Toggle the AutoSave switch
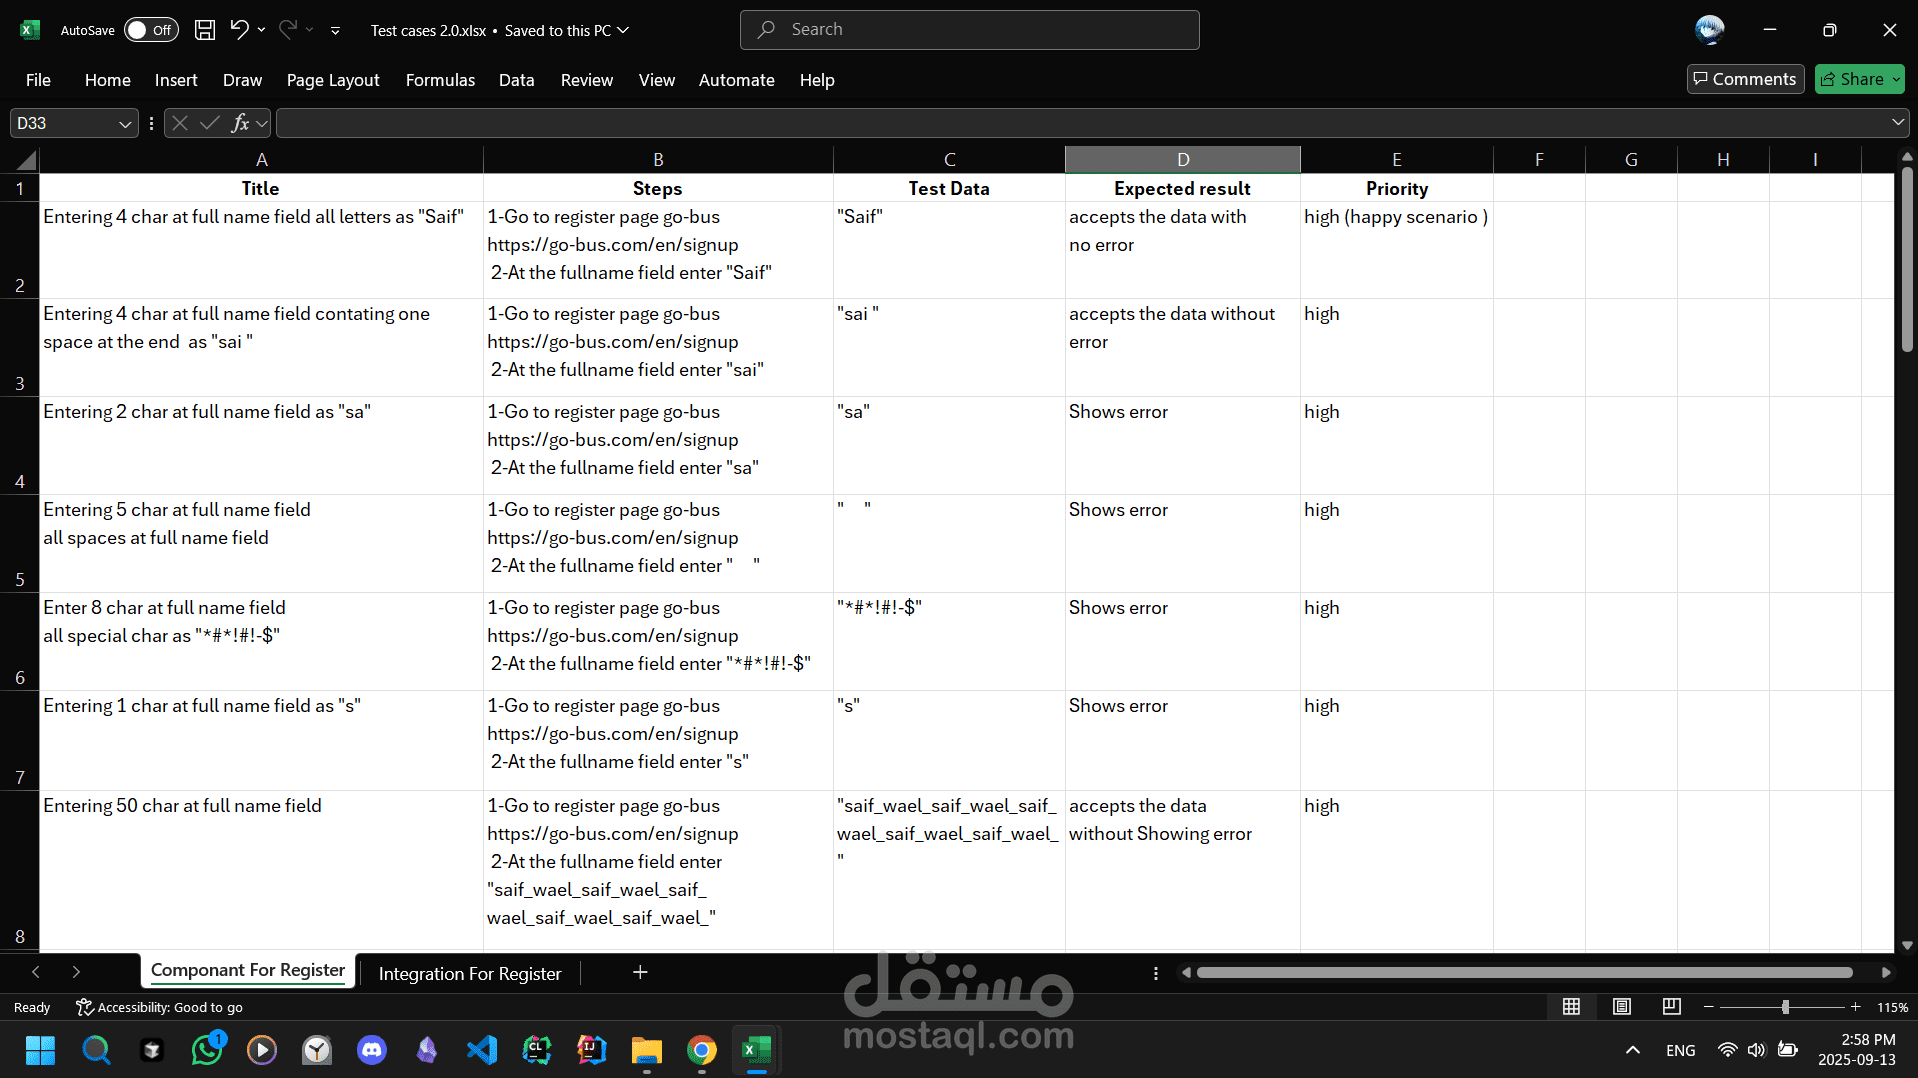 pos(151,30)
